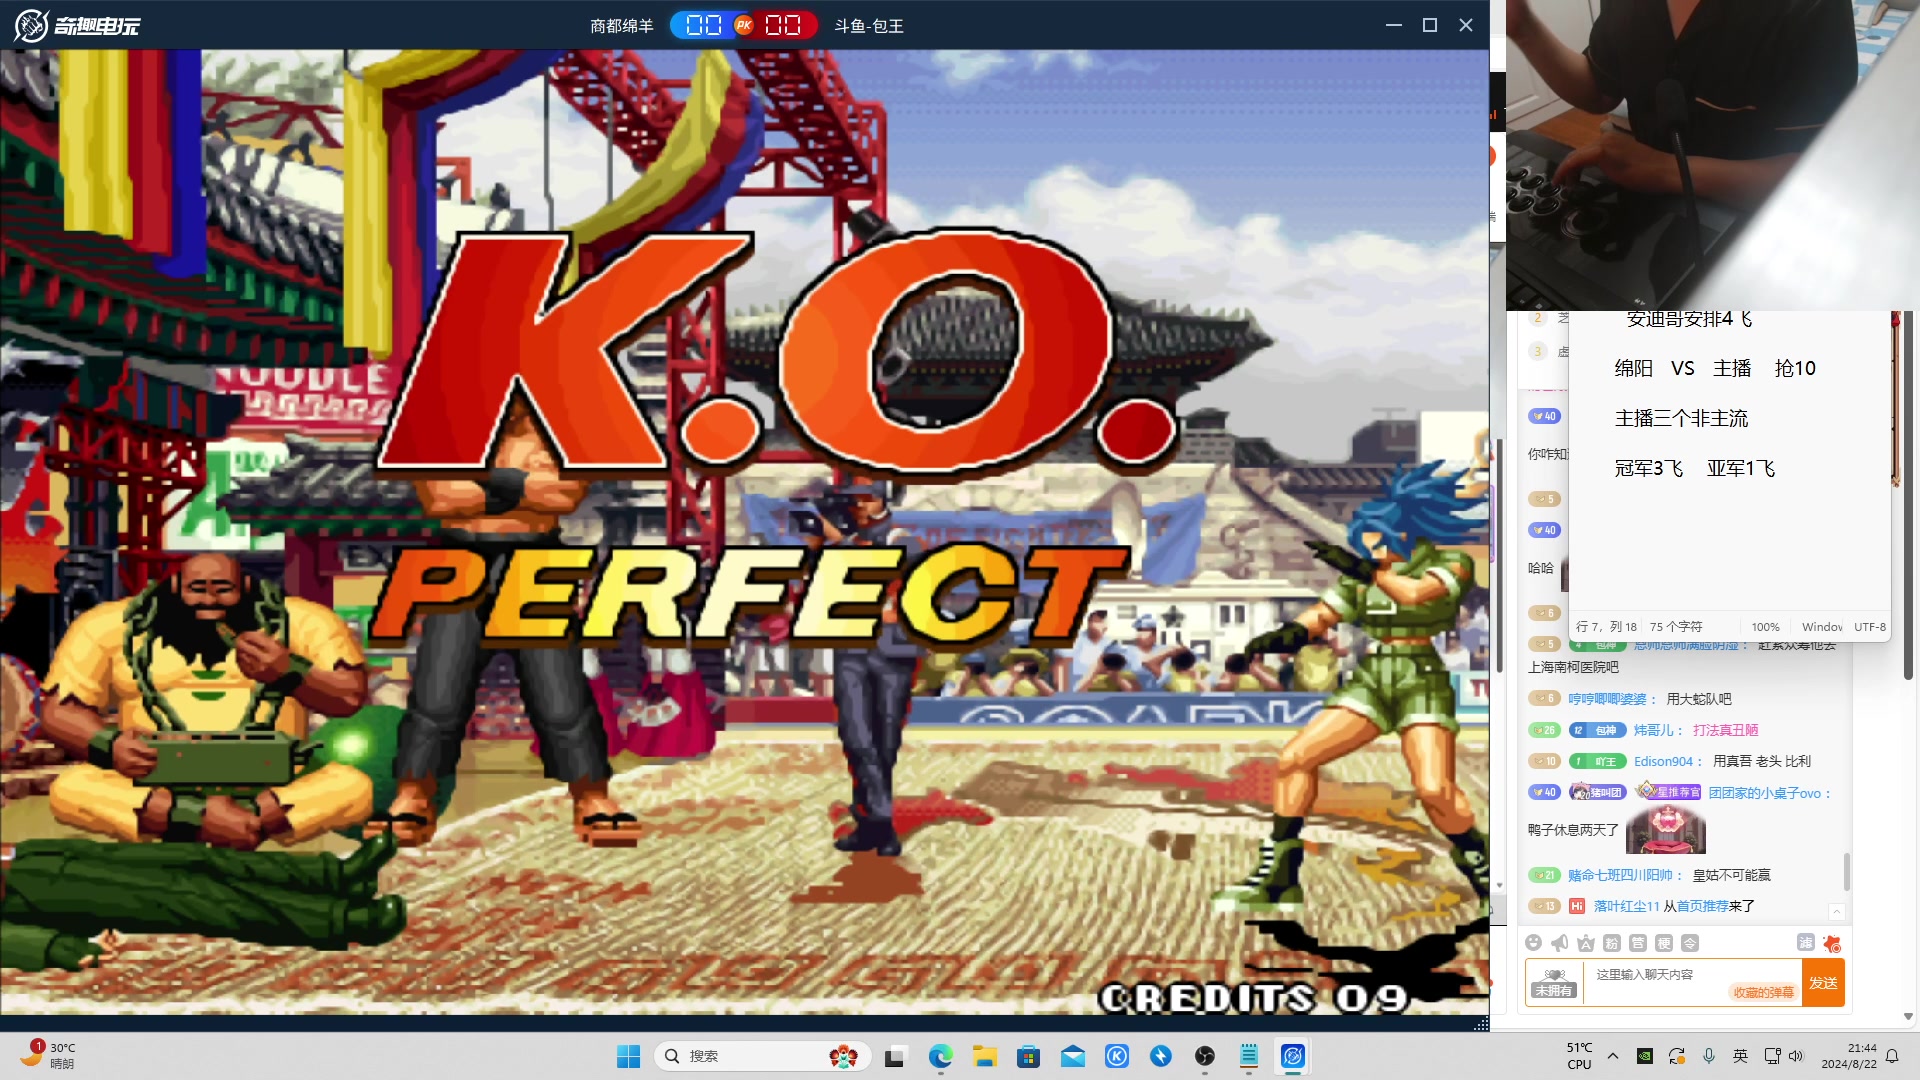Screen dimensions: 1920x1080
Task: Open 收藏的弹幕 saved comments
Action: click(1763, 992)
